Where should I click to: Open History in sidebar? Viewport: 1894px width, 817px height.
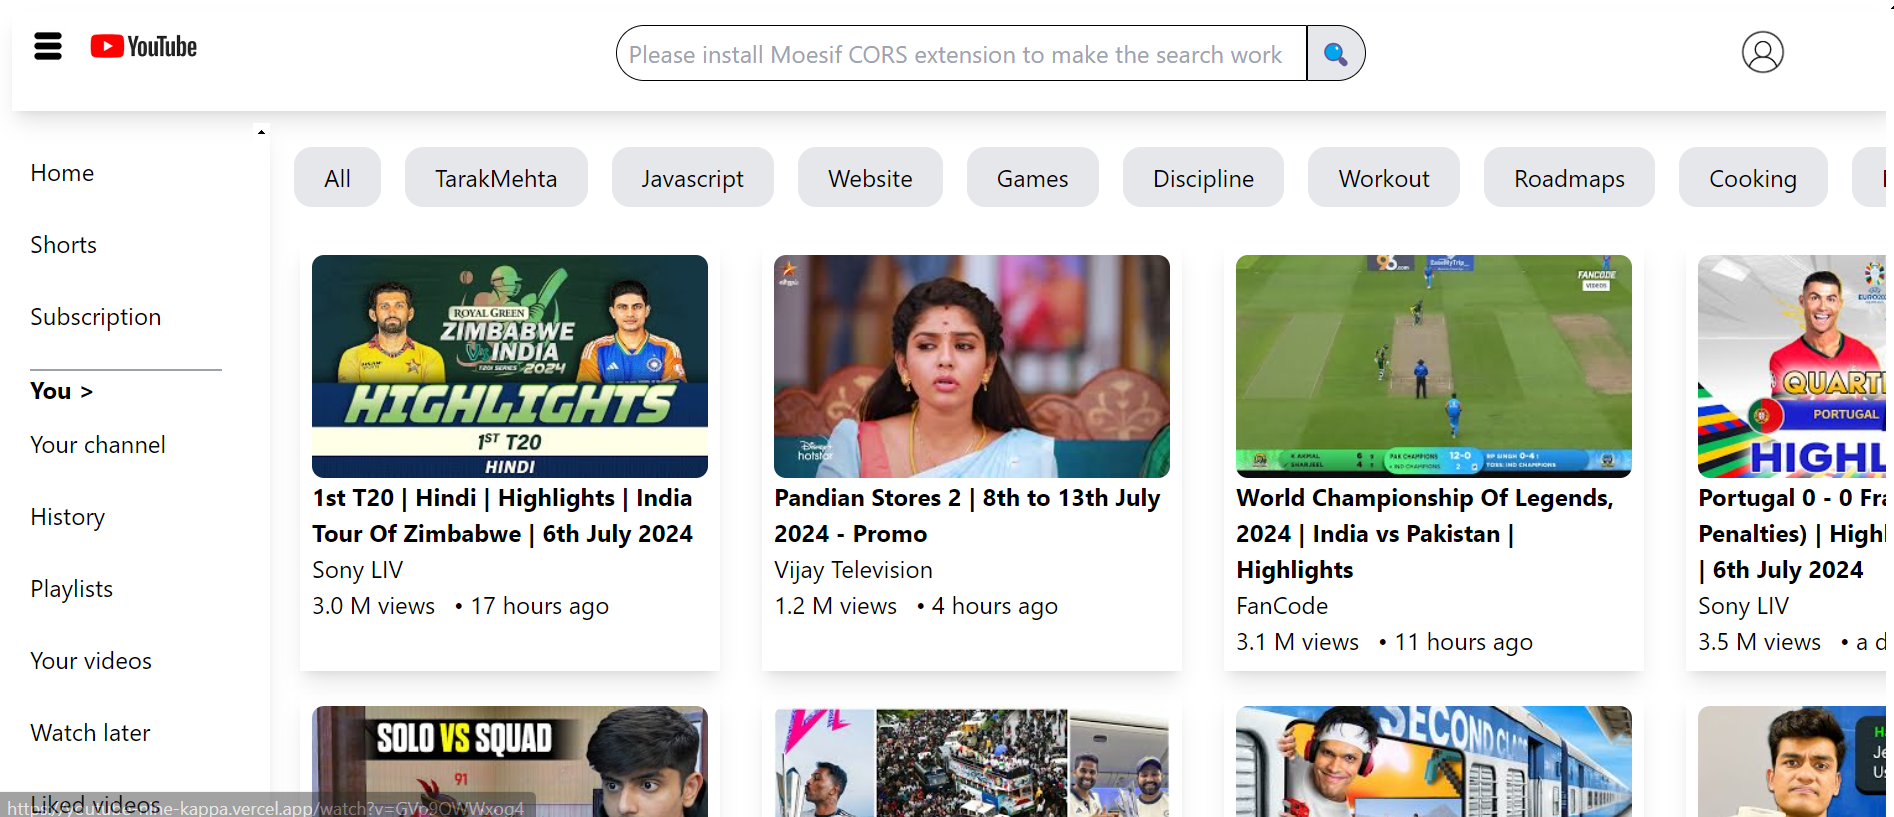[67, 517]
